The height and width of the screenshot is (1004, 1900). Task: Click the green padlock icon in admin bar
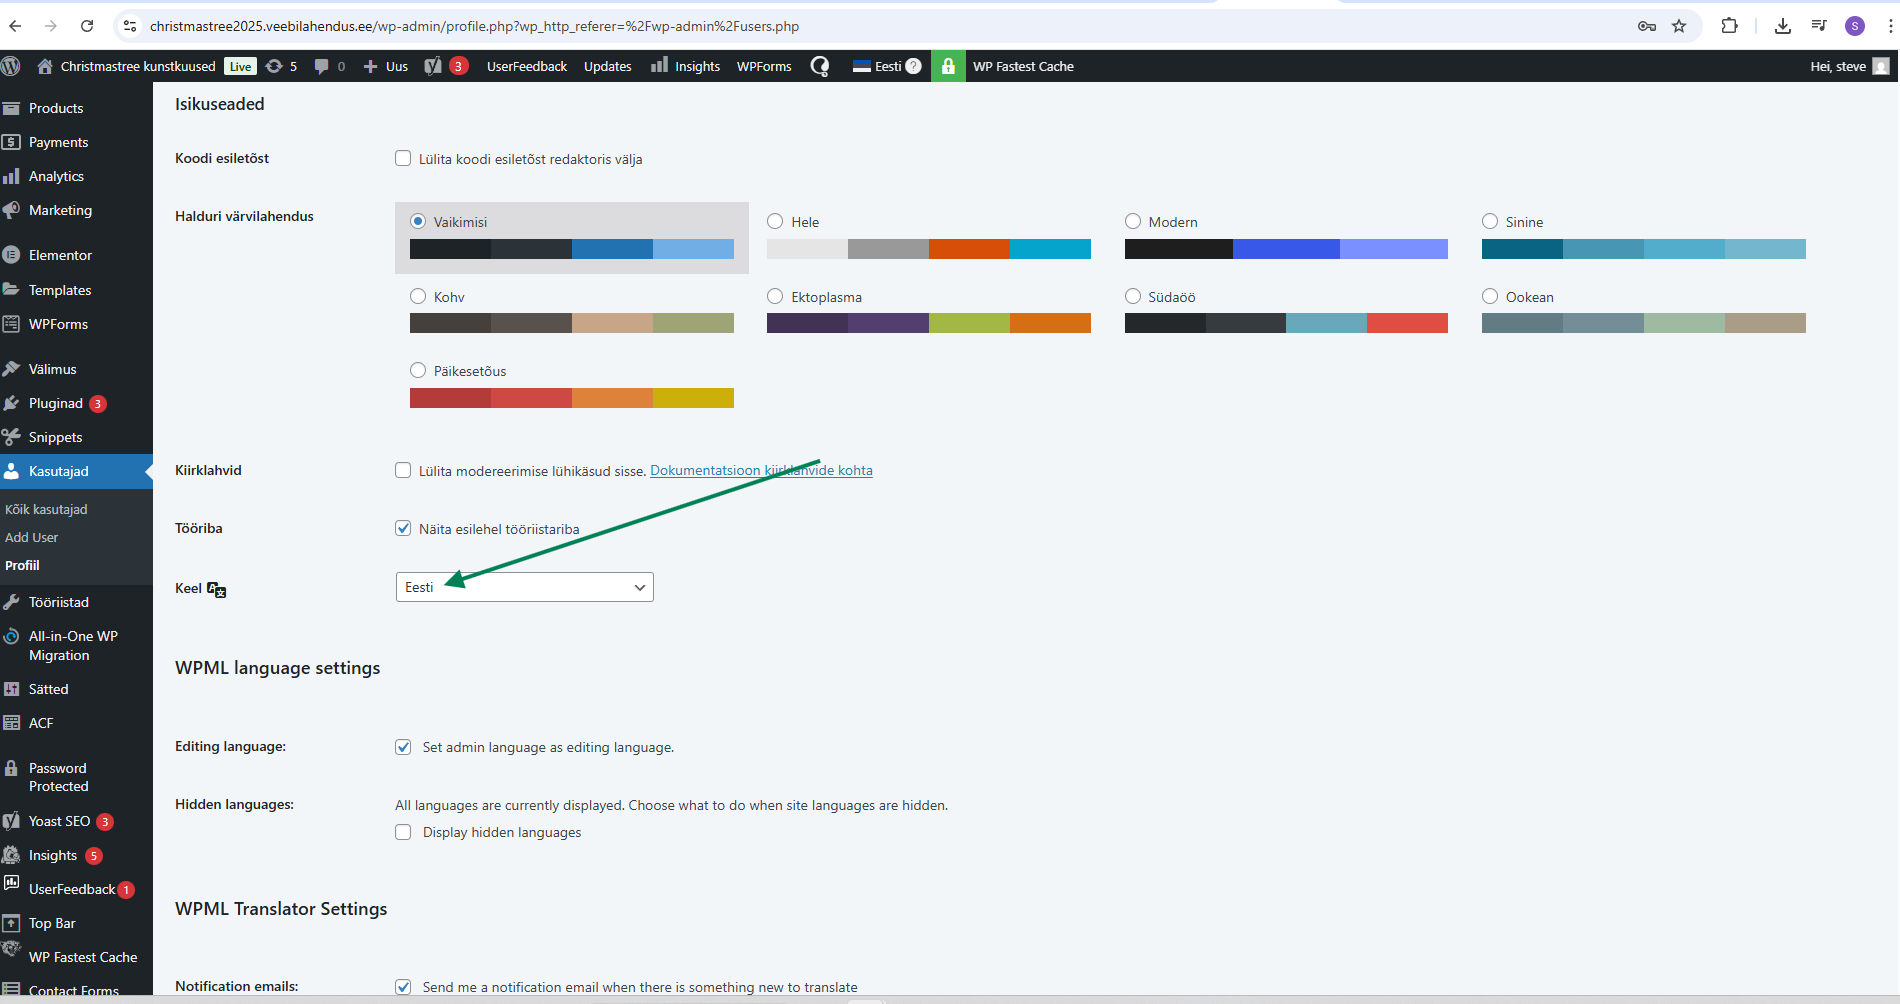[x=948, y=66]
